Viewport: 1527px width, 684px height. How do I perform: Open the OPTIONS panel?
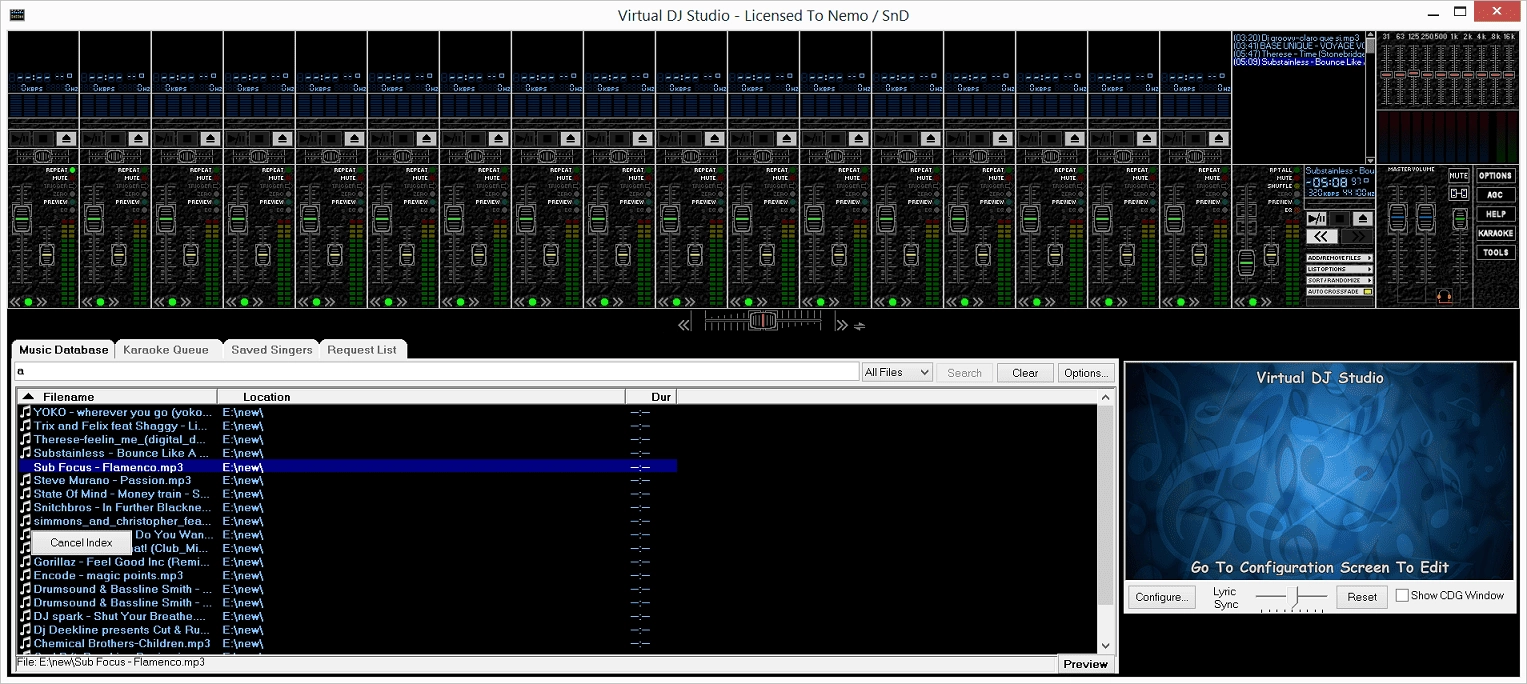coord(1496,176)
